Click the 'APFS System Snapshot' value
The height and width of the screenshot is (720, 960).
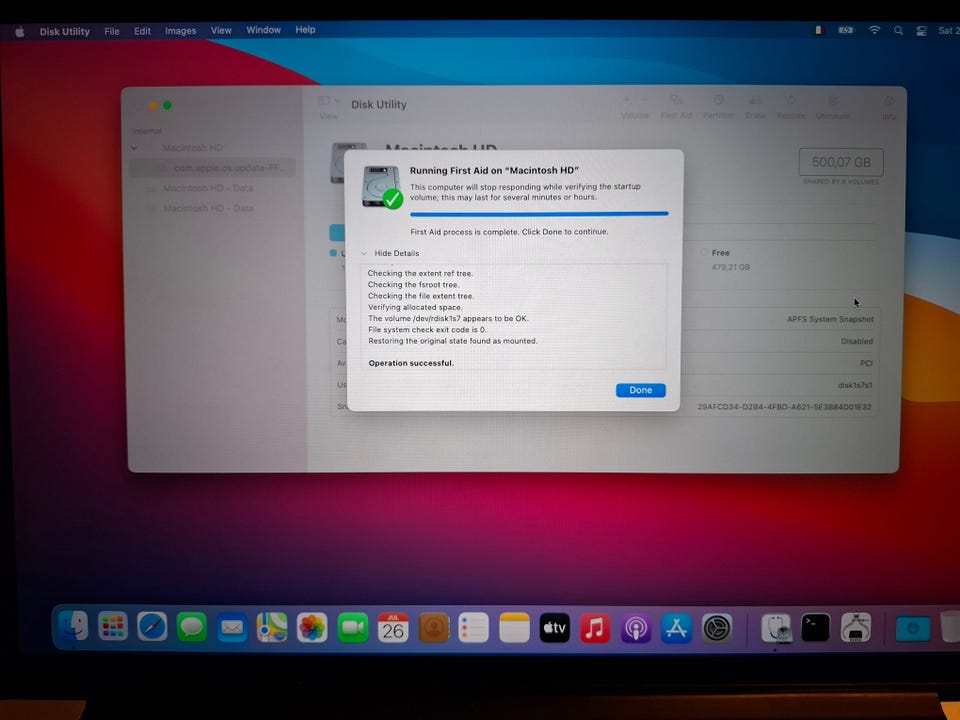[x=830, y=319]
